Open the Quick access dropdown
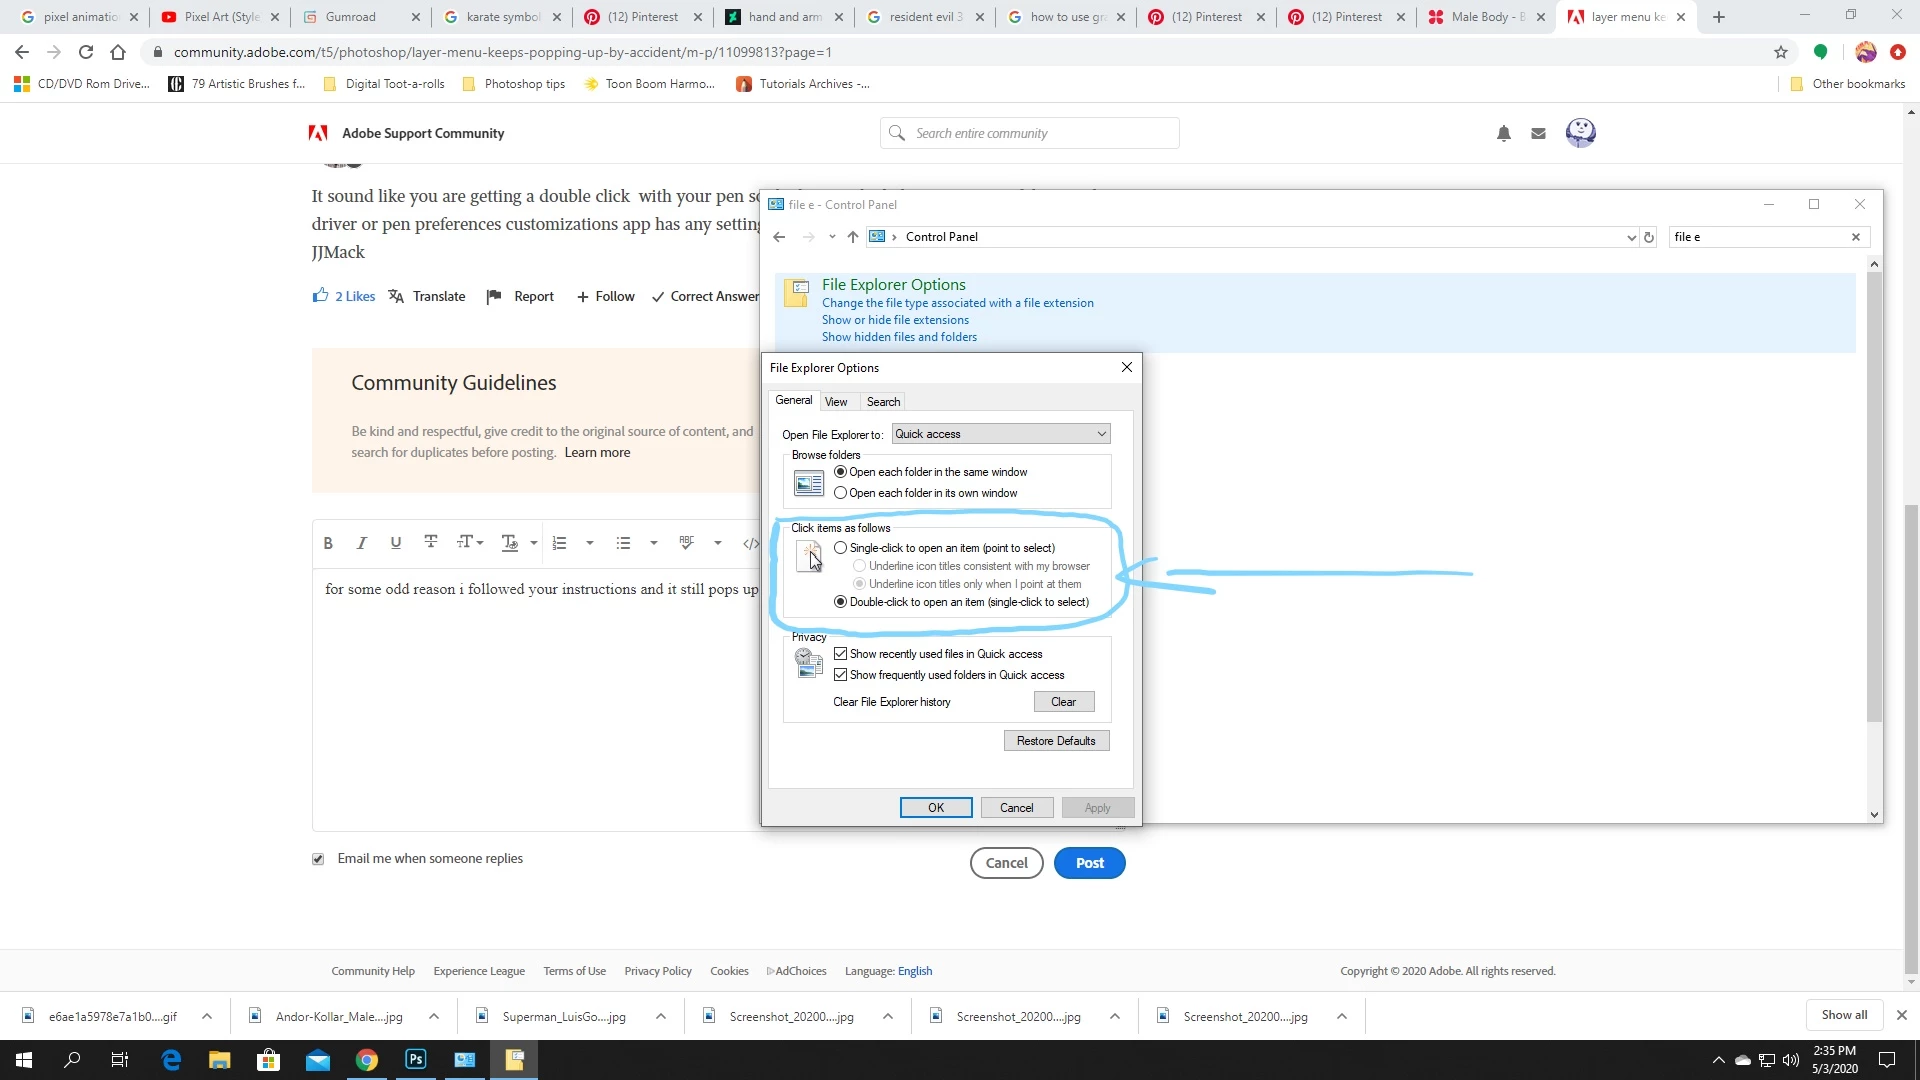 tap(1001, 434)
